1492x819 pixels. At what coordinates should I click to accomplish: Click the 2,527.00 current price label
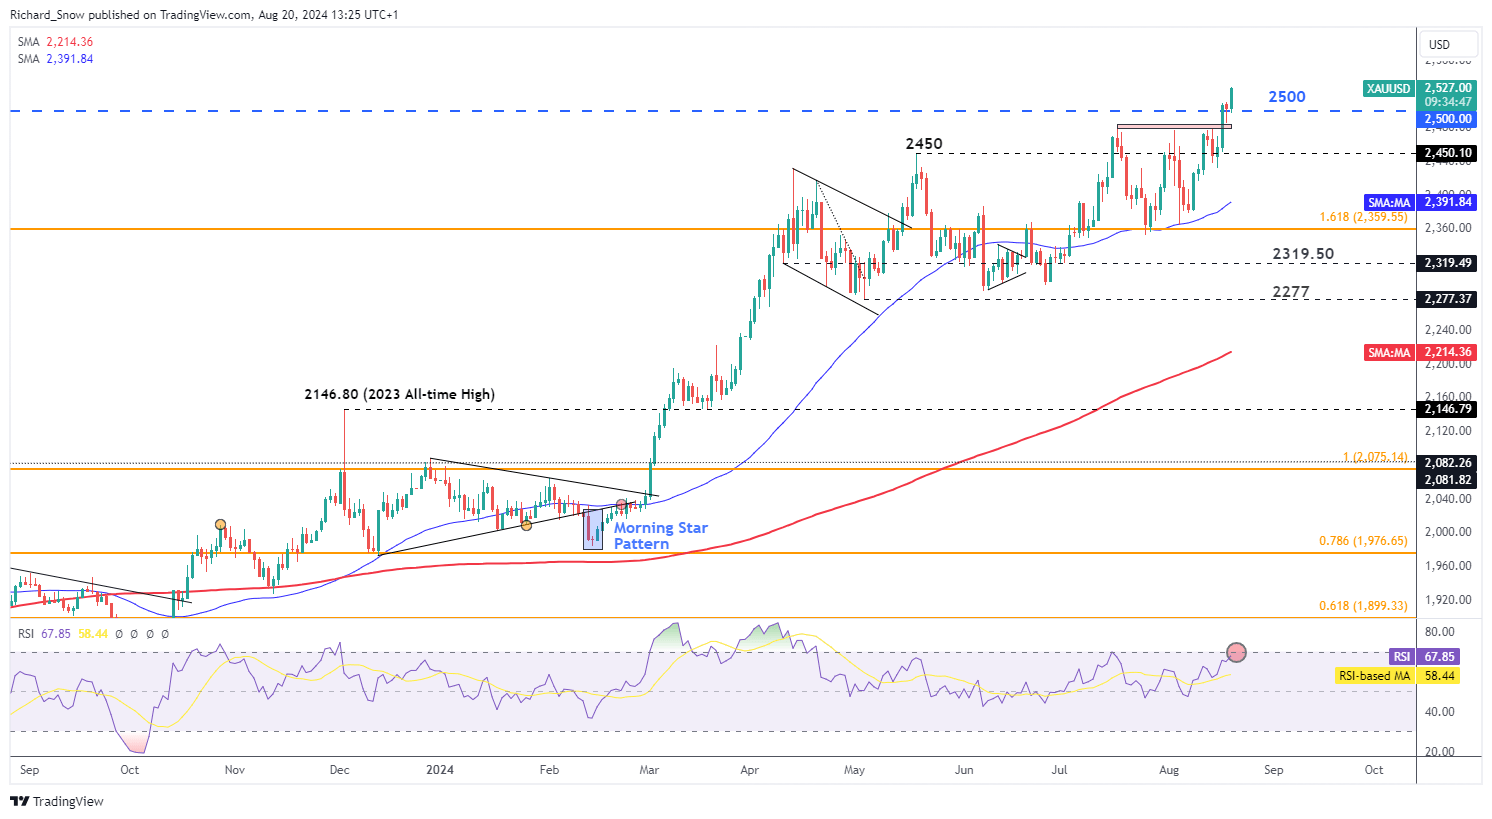(x=1448, y=88)
